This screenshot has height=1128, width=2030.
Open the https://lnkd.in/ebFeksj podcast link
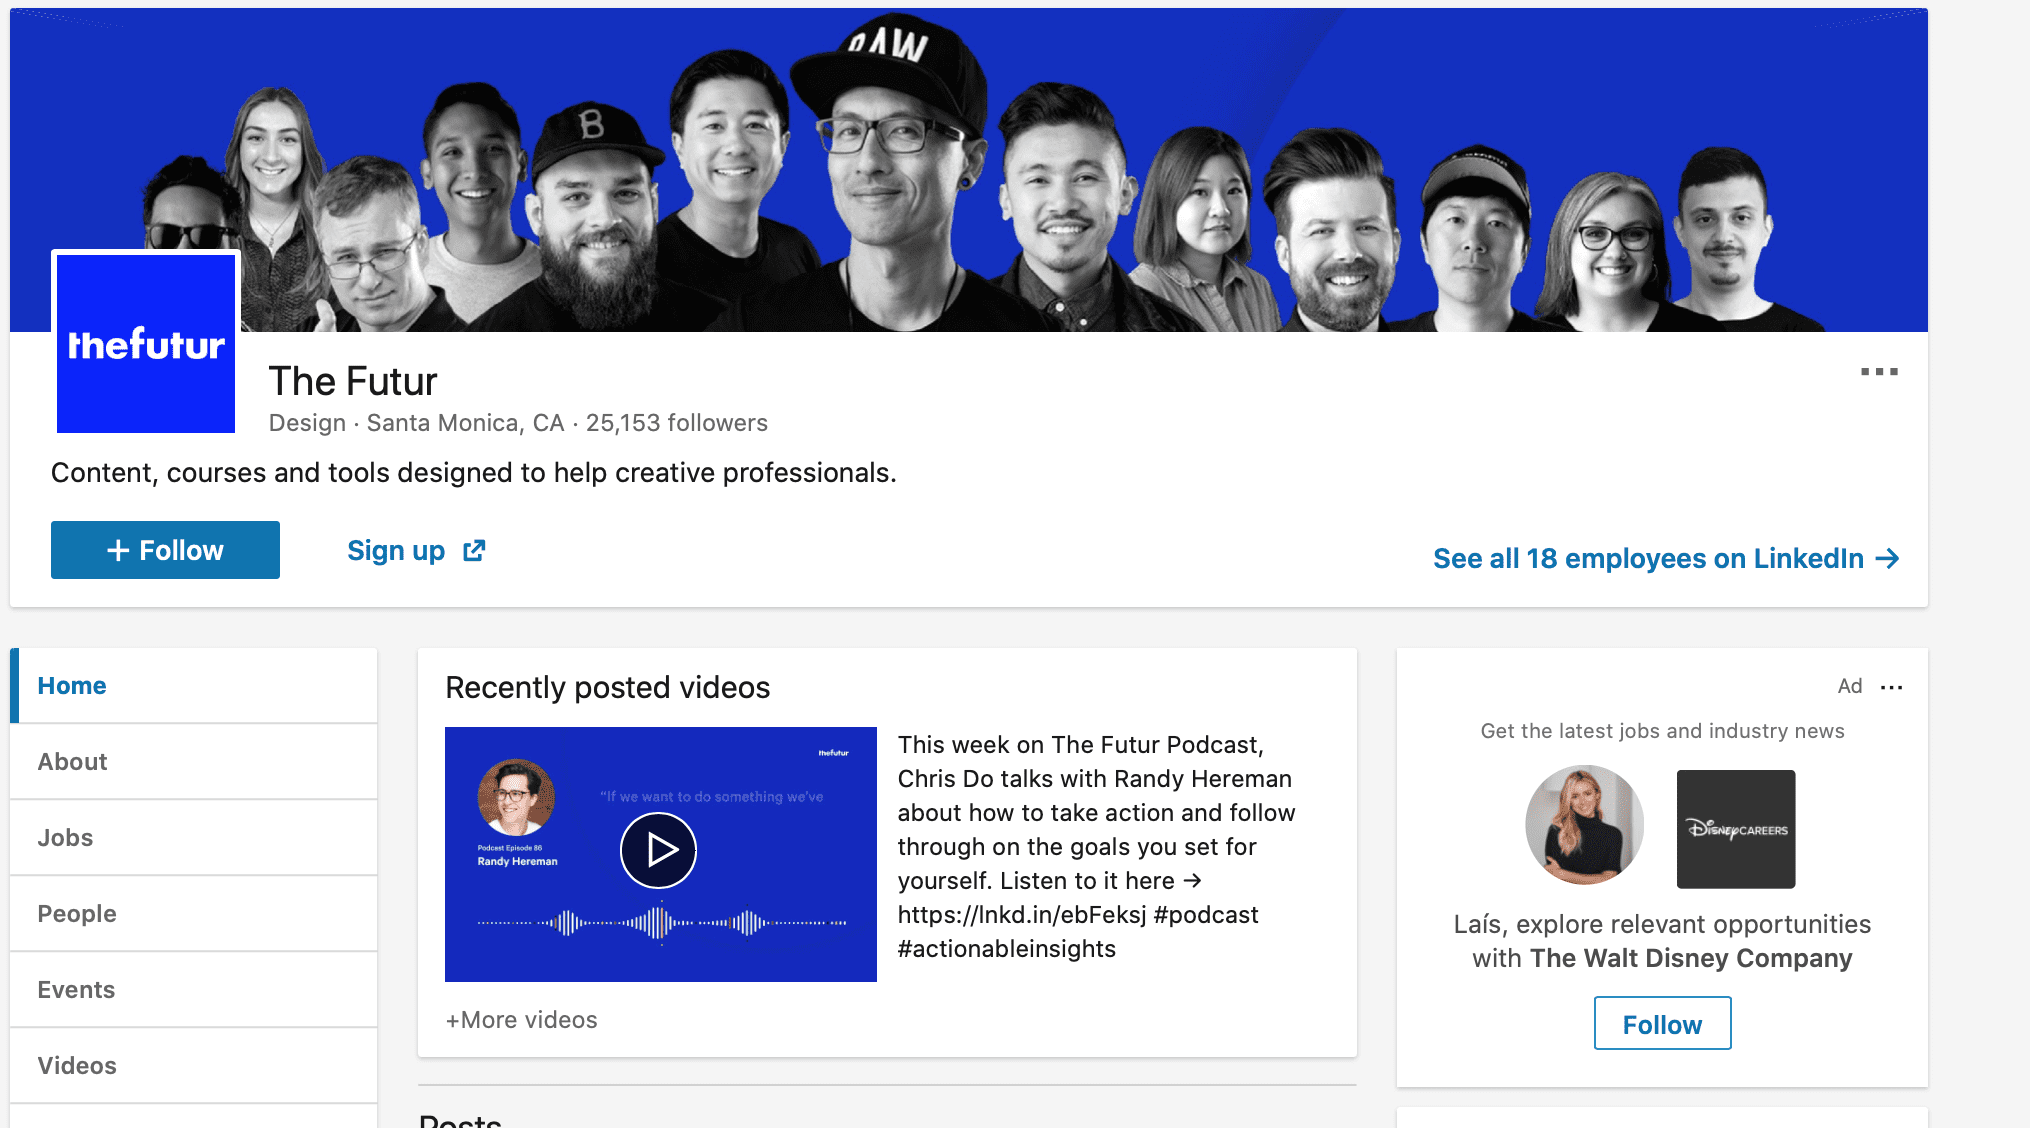(x=1022, y=915)
